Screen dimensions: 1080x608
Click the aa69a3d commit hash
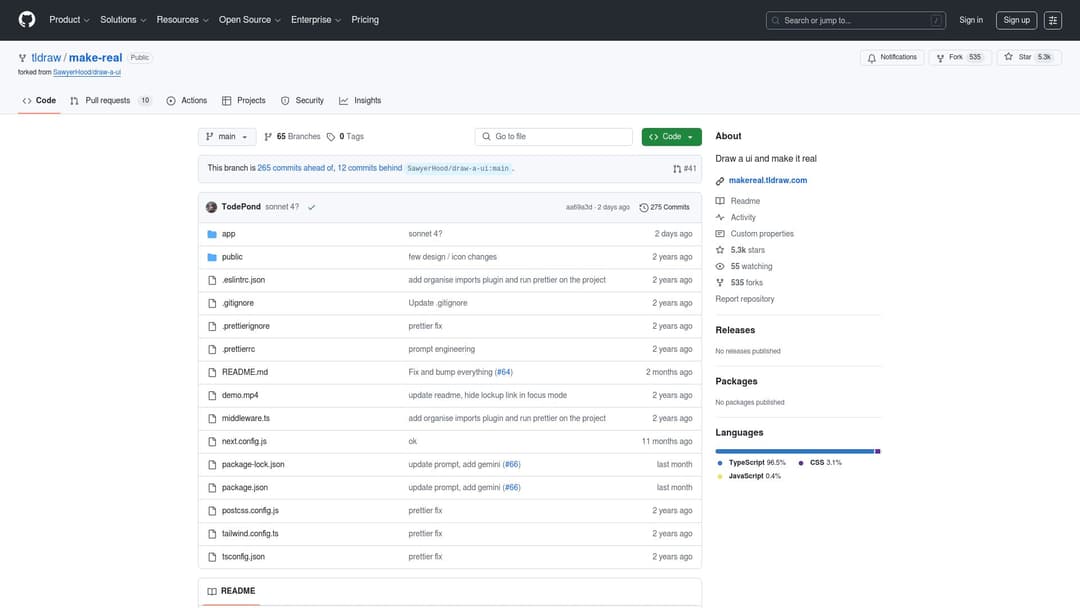tap(579, 207)
